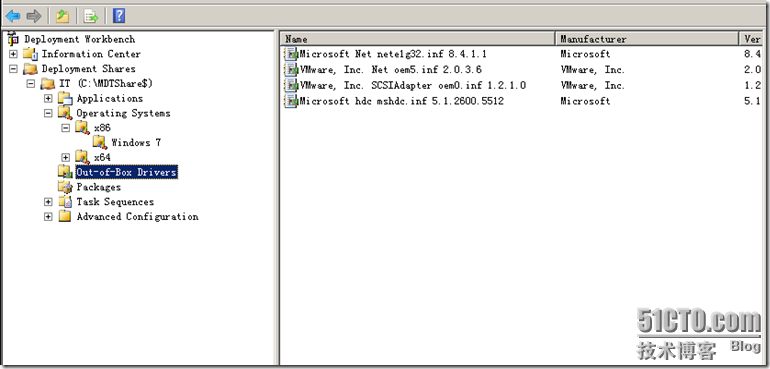Select the Advanced Configuration tree label
The height and width of the screenshot is (369, 770).
click(138, 216)
